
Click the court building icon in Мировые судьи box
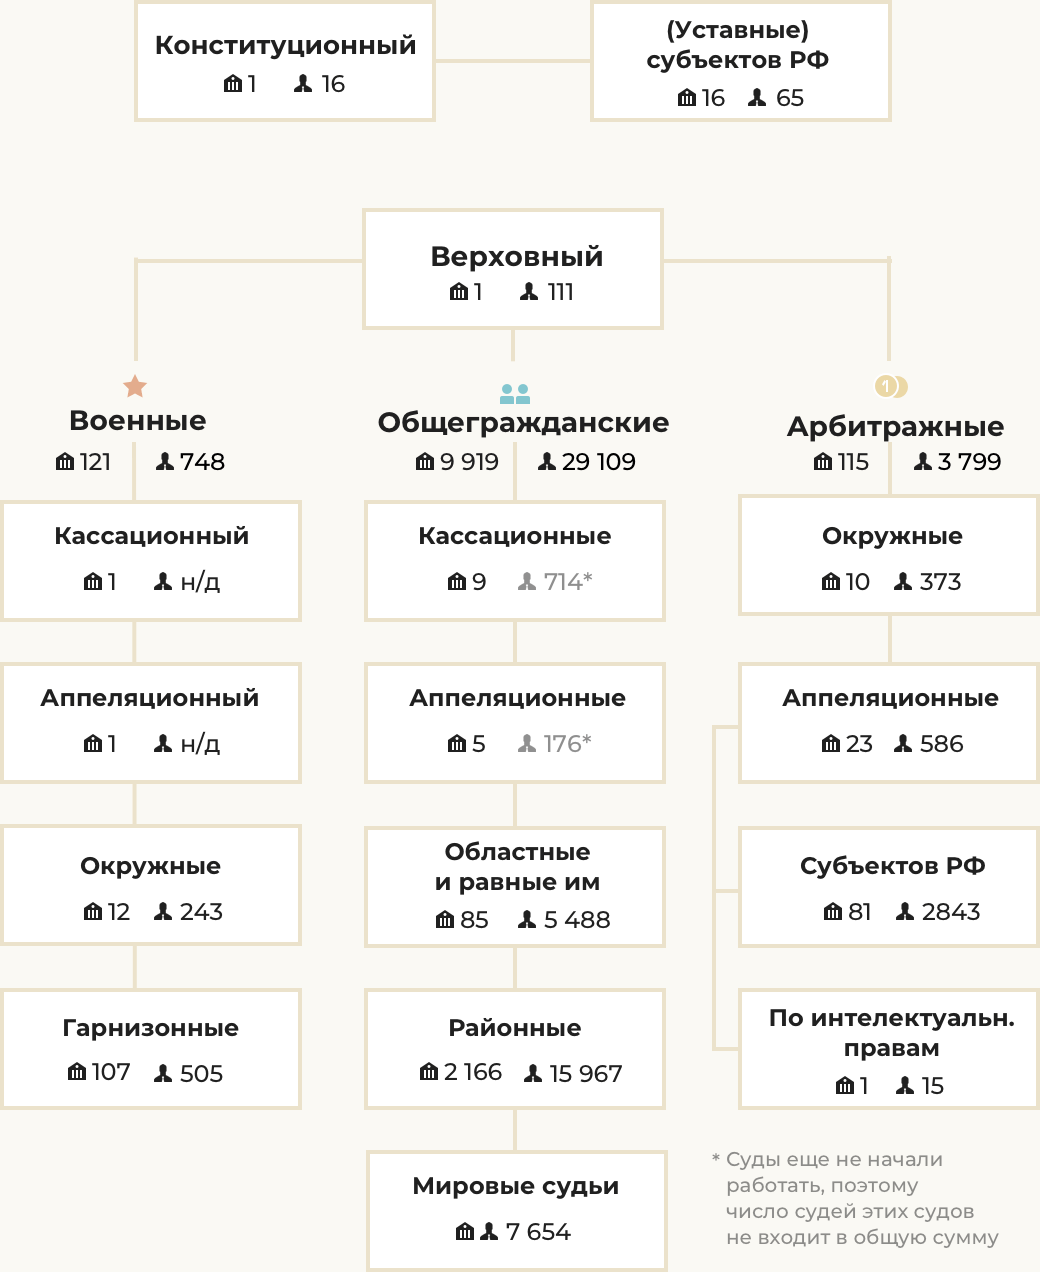[x=465, y=1232]
